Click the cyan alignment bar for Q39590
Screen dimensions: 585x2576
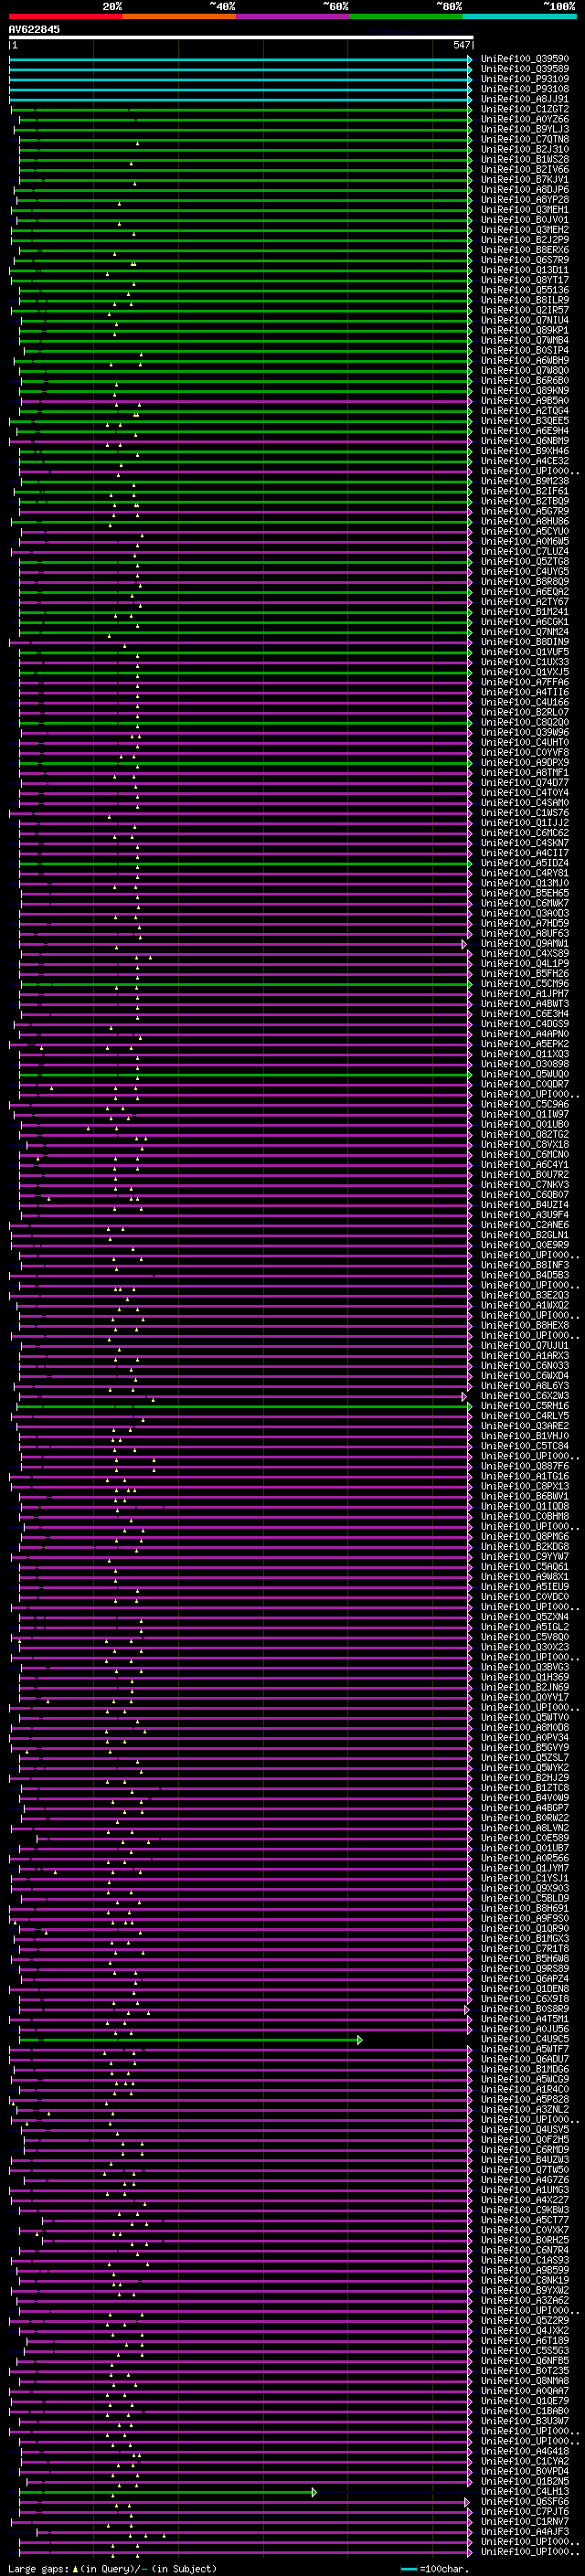click(x=240, y=59)
